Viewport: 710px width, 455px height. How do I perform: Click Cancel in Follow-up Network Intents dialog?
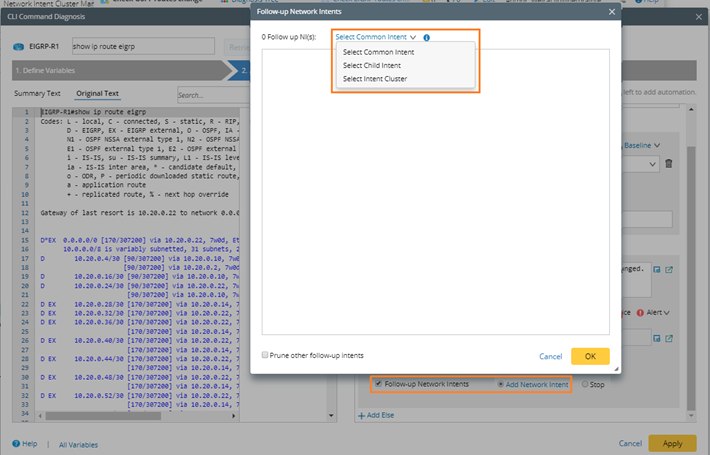tap(551, 356)
